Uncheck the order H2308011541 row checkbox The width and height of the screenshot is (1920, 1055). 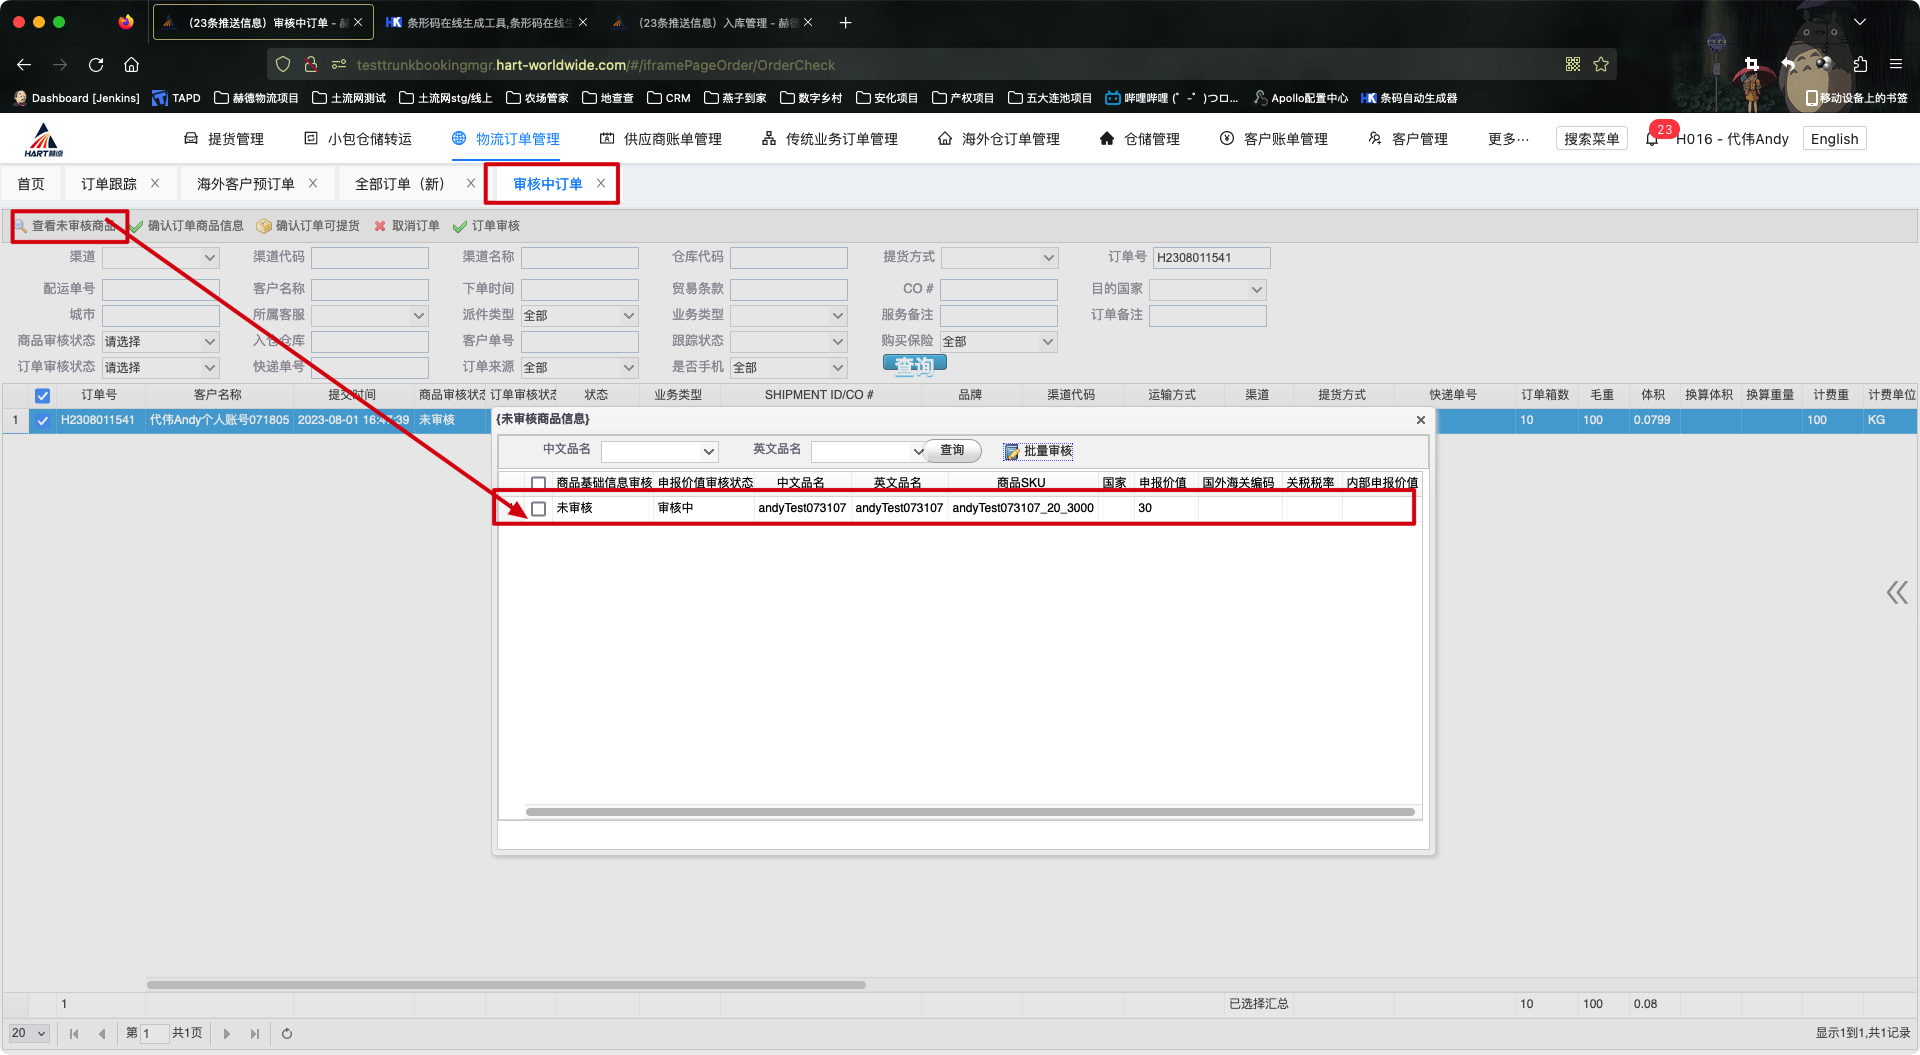42,421
